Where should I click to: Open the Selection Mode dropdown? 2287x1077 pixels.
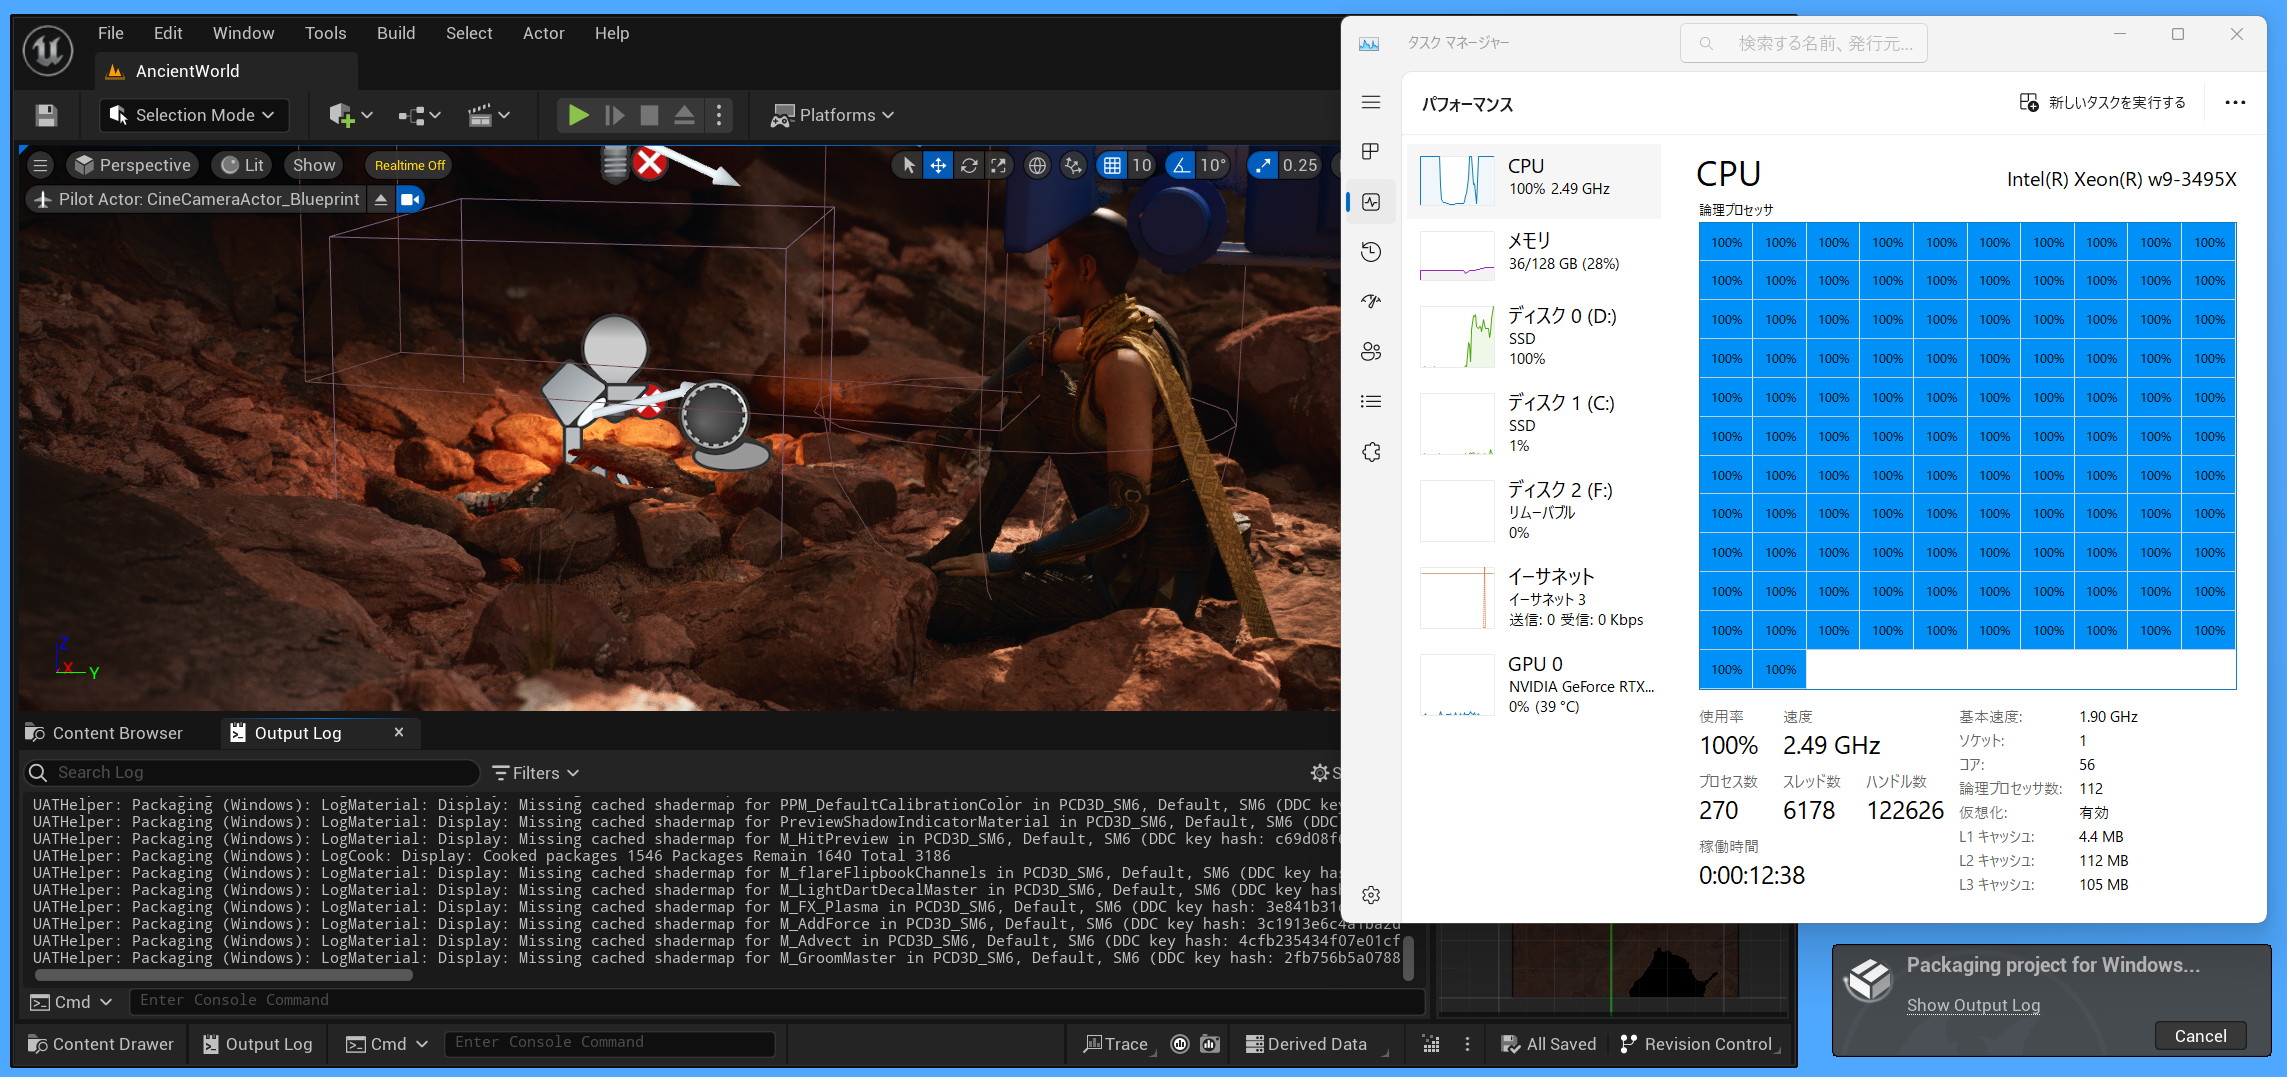[194, 115]
